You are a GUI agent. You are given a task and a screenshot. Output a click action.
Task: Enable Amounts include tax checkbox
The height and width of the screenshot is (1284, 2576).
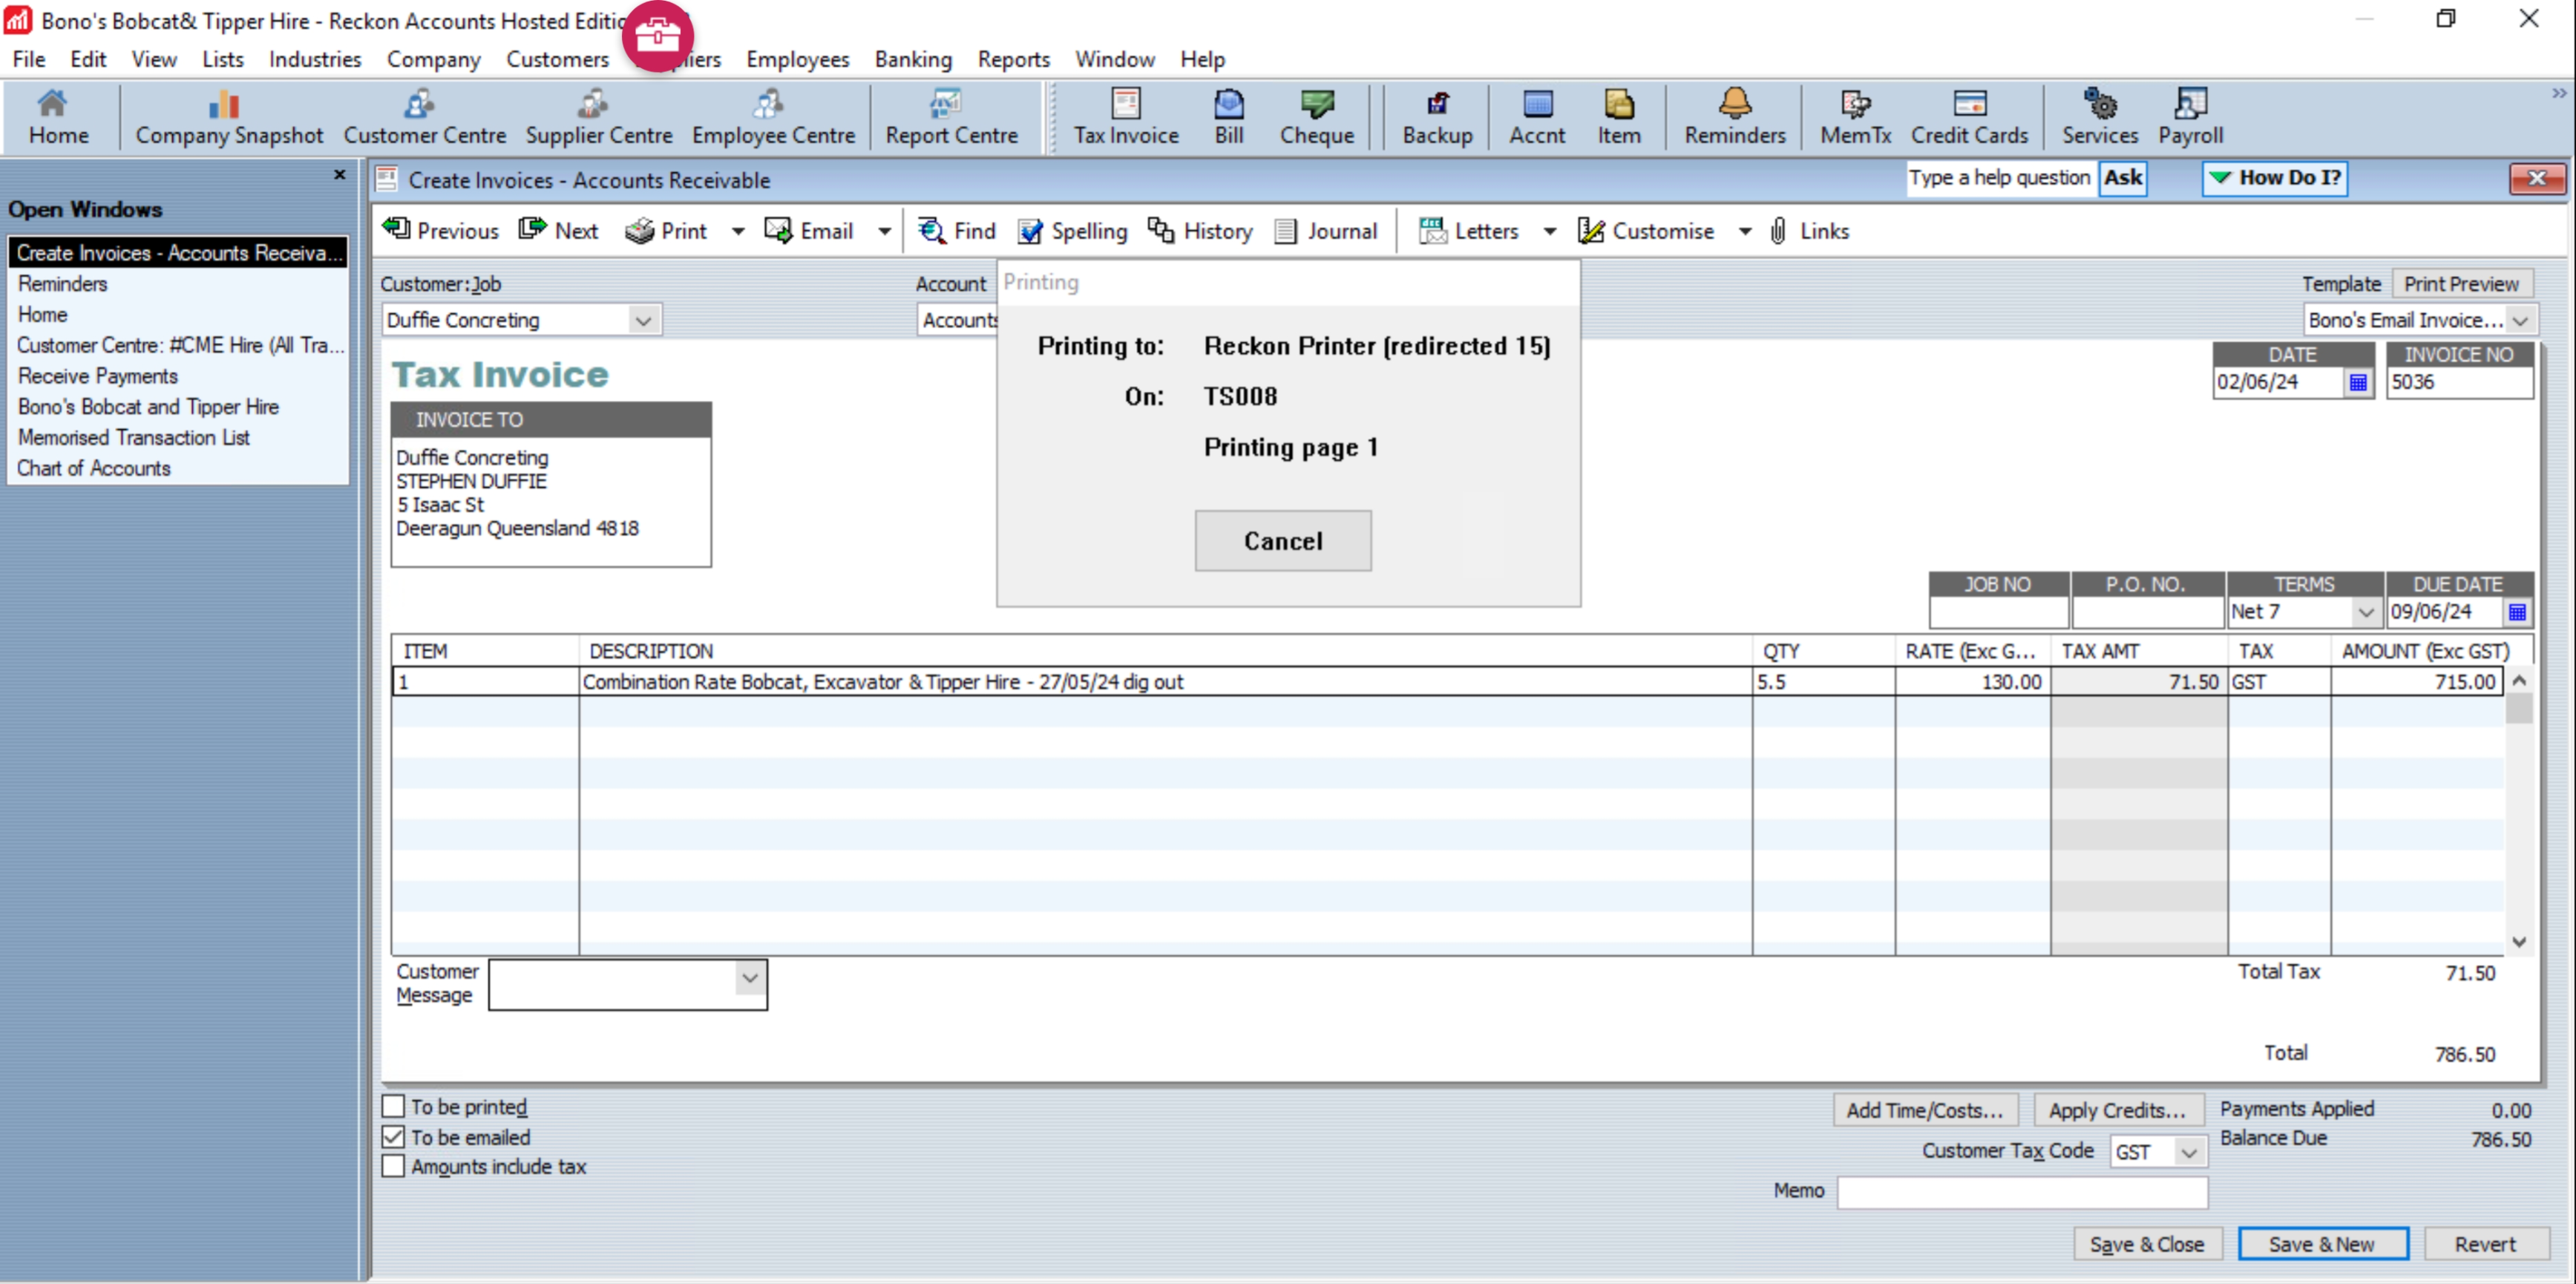point(393,1166)
